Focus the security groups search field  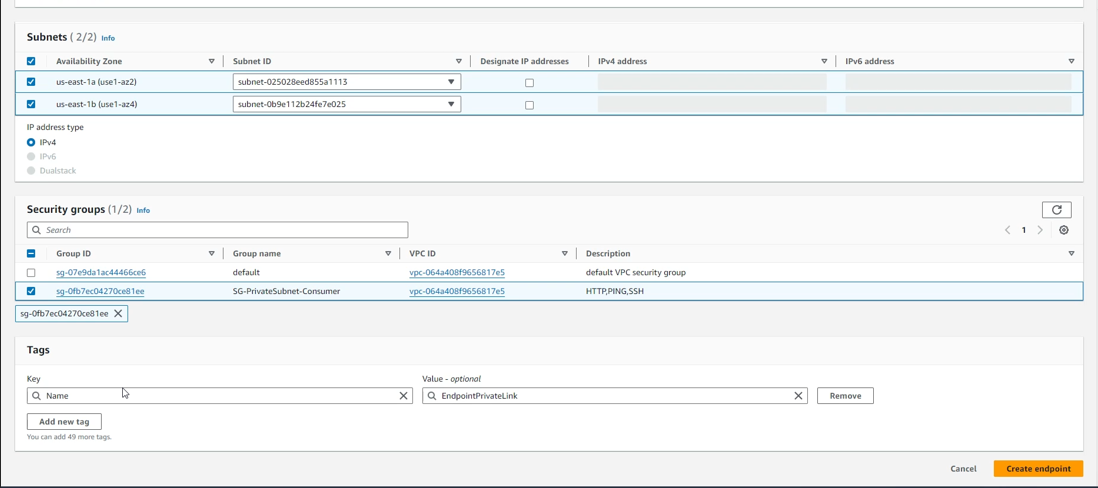pyautogui.click(x=218, y=230)
